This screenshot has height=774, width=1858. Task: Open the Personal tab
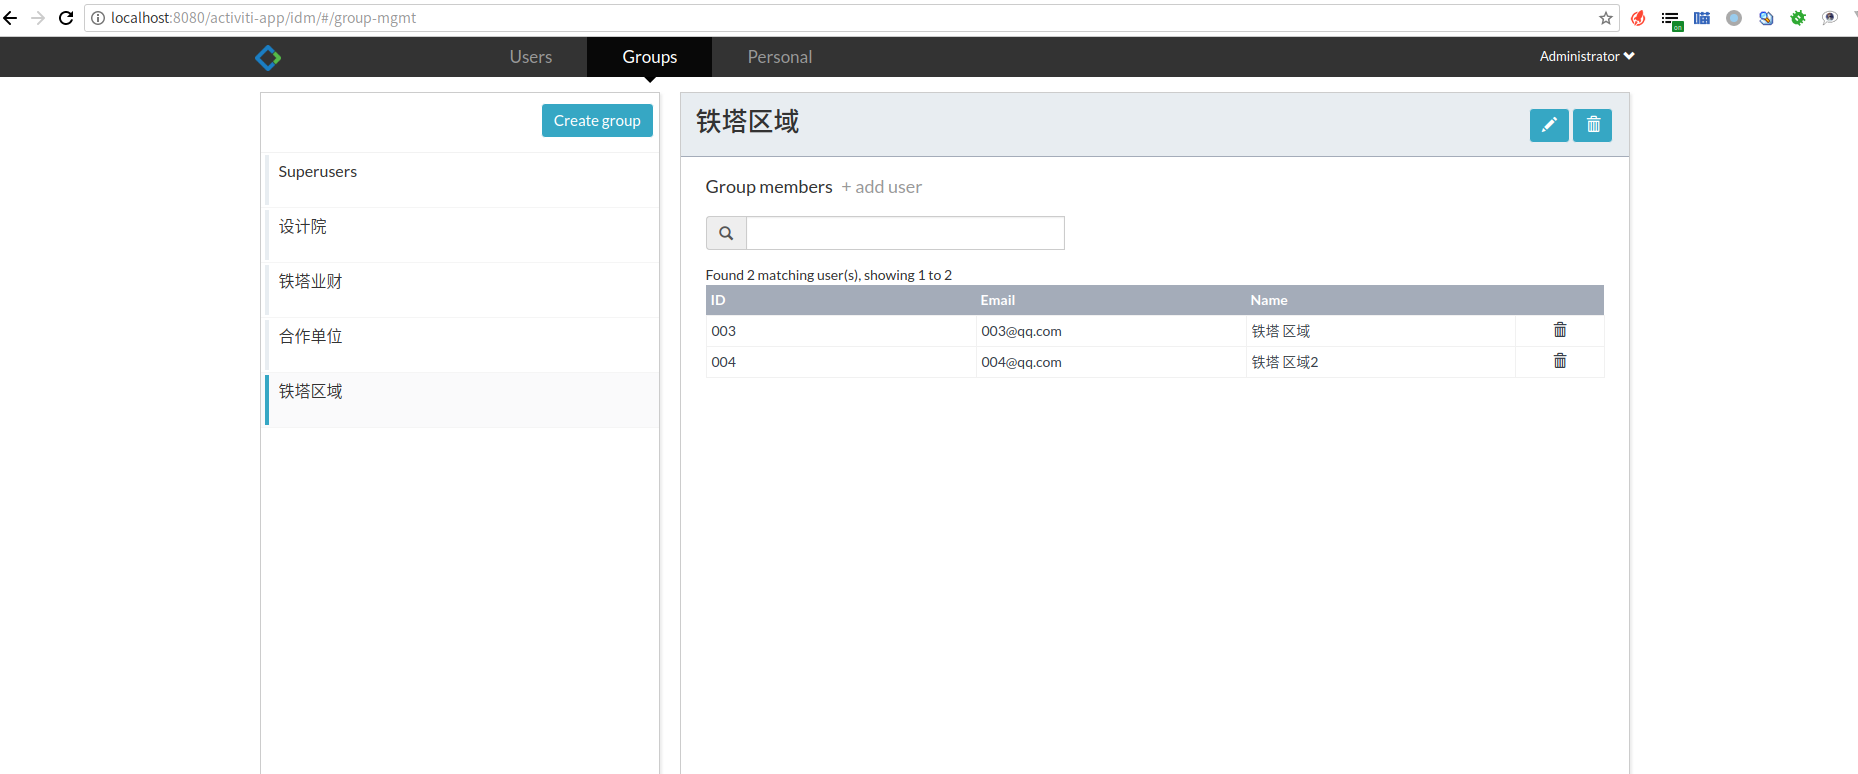779,57
